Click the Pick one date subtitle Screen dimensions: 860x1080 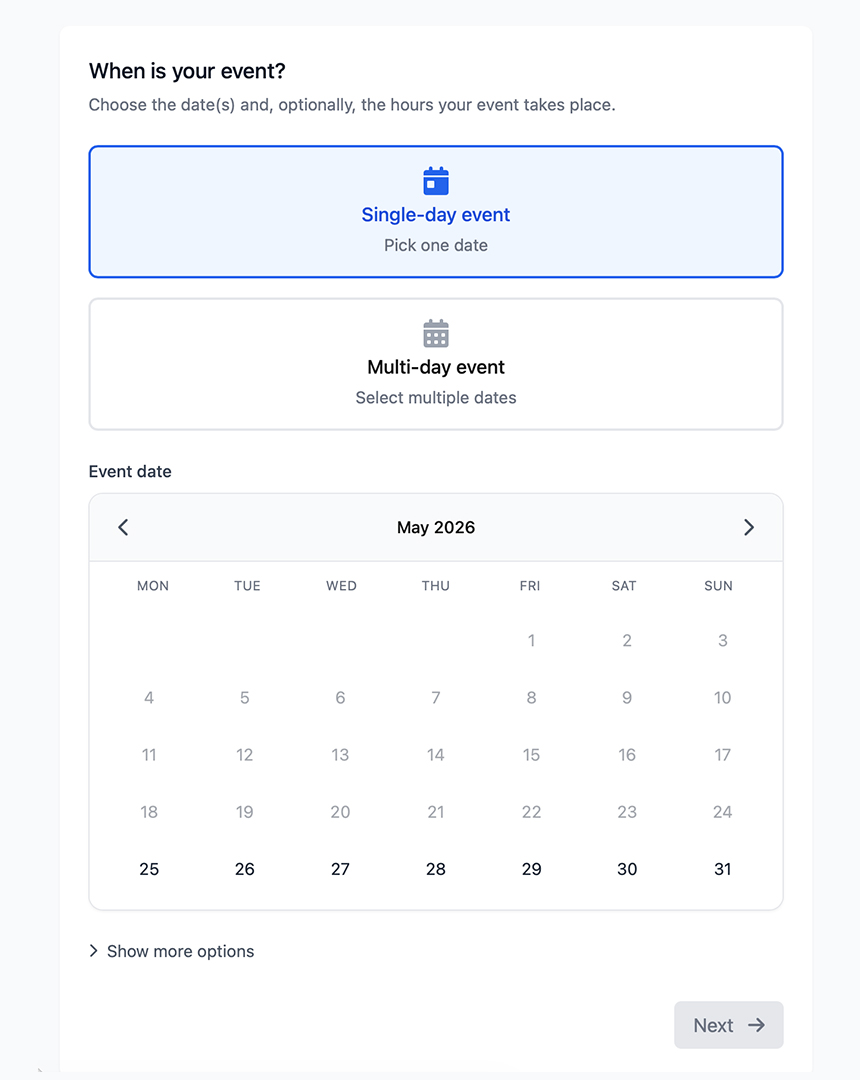tap(436, 245)
